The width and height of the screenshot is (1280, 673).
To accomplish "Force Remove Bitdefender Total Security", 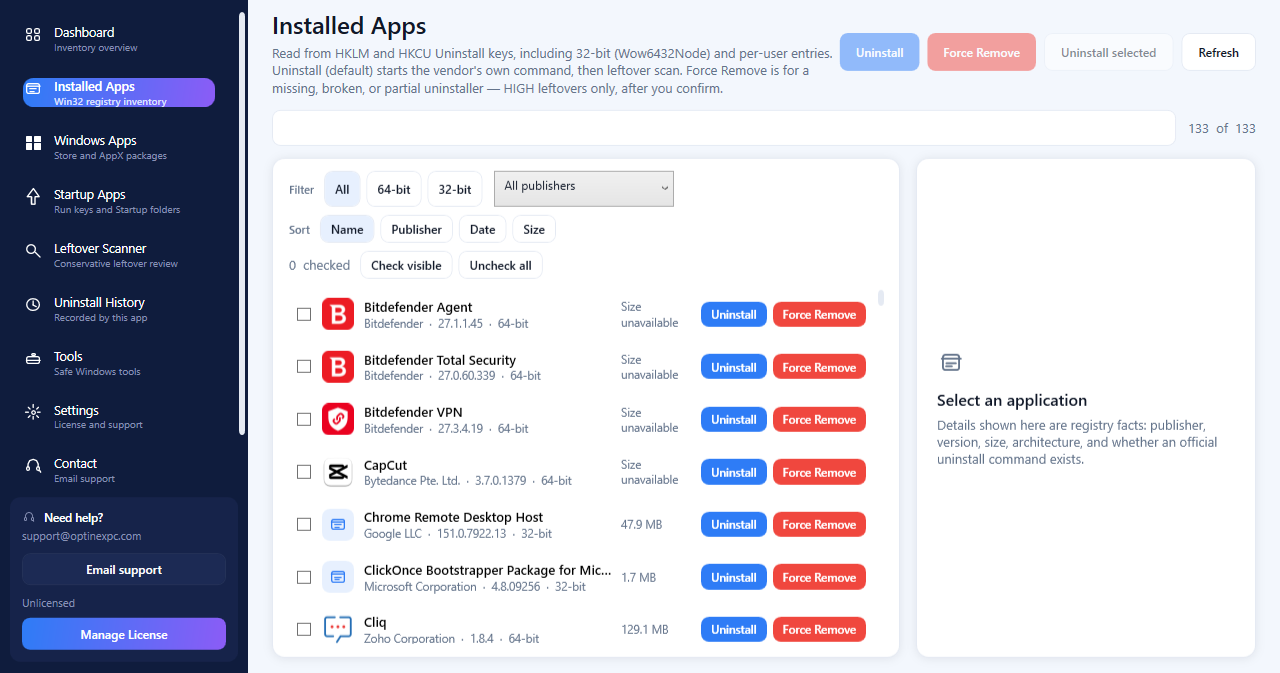I will pyautogui.click(x=819, y=367).
